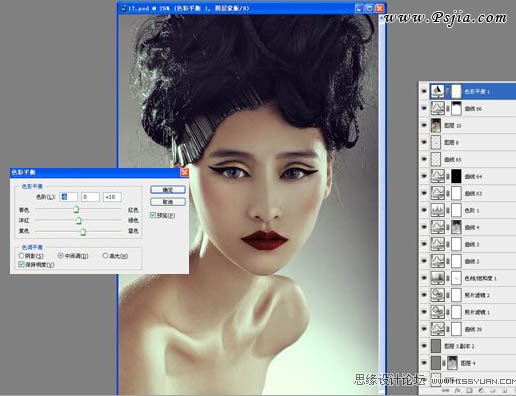Click the create new layer icon at panel bottom
Image resolution: width=516 pixels, height=396 pixels.
pyautogui.click(x=505, y=390)
